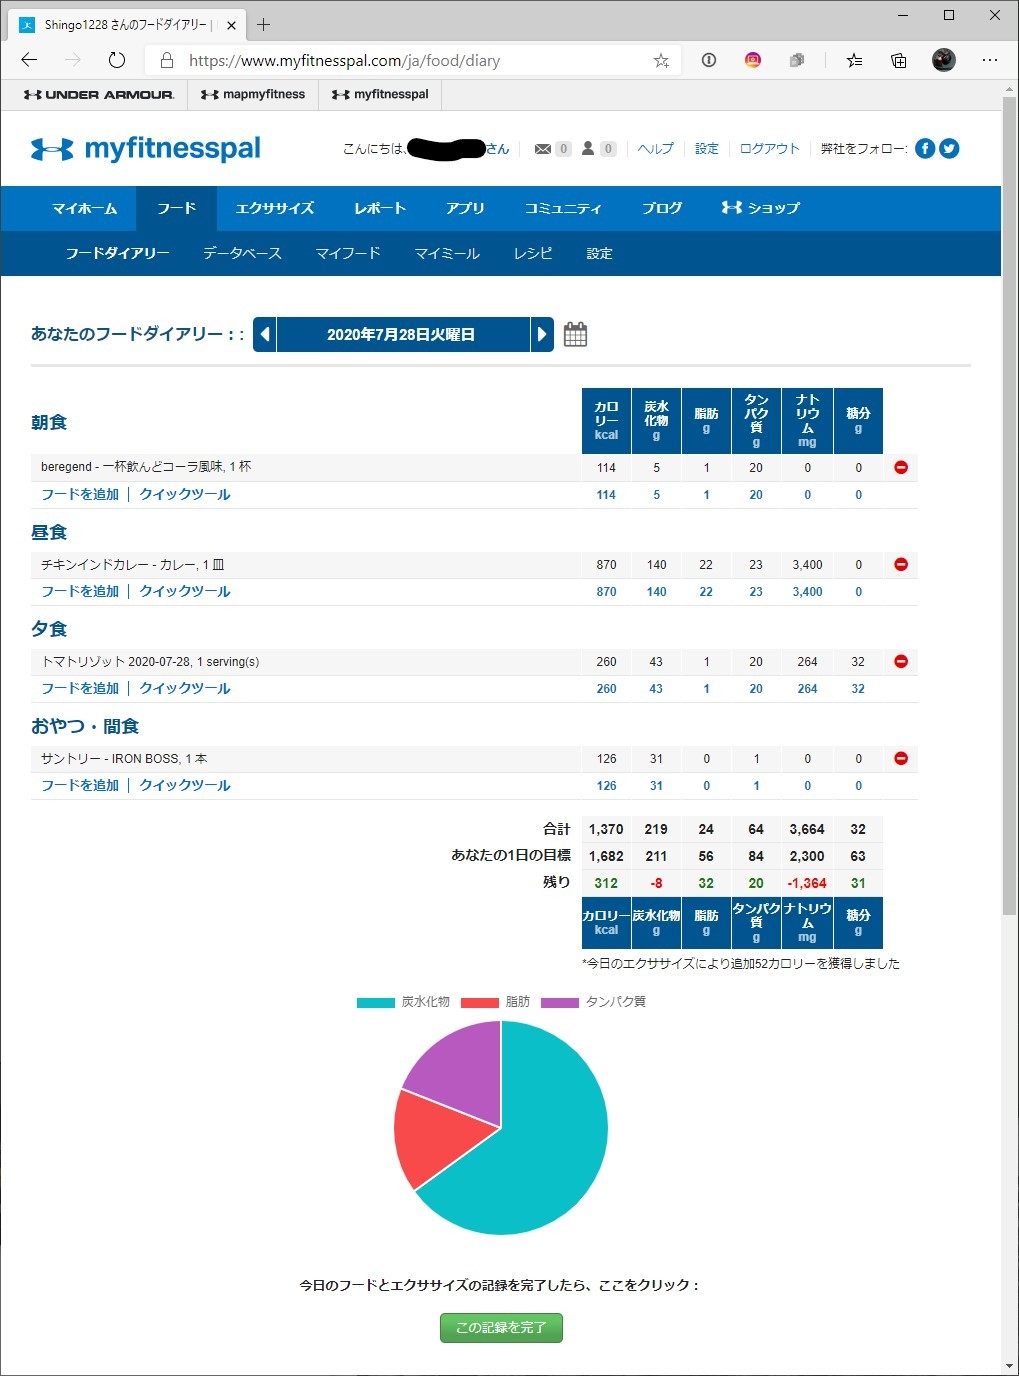Click 設定 link in header
Viewport: 1019px width, 1376px height.
coord(707,149)
